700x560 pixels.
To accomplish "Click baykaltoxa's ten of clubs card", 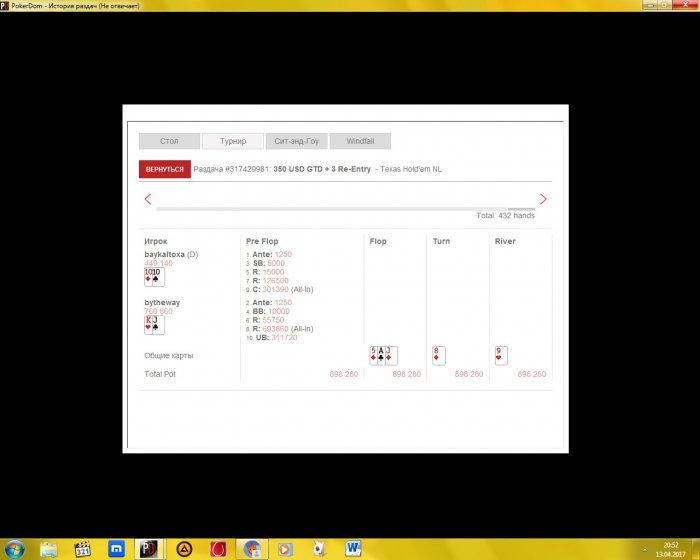I will click(x=158, y=277).
